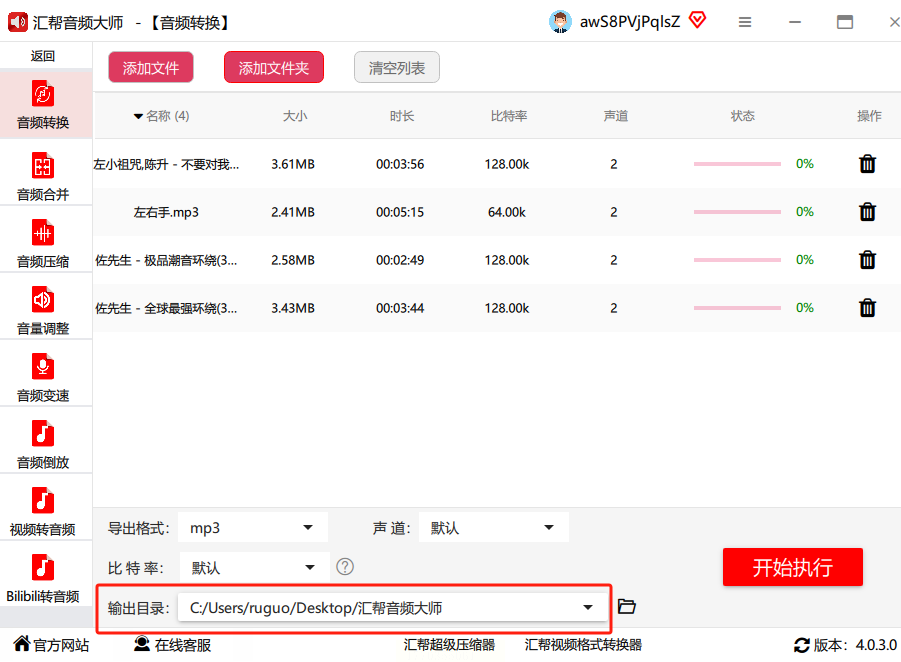This screenshot has height=662, width=901.
Task: Browse output folder with folder icon
Action: pyautogui.click(x=627, y=606)
